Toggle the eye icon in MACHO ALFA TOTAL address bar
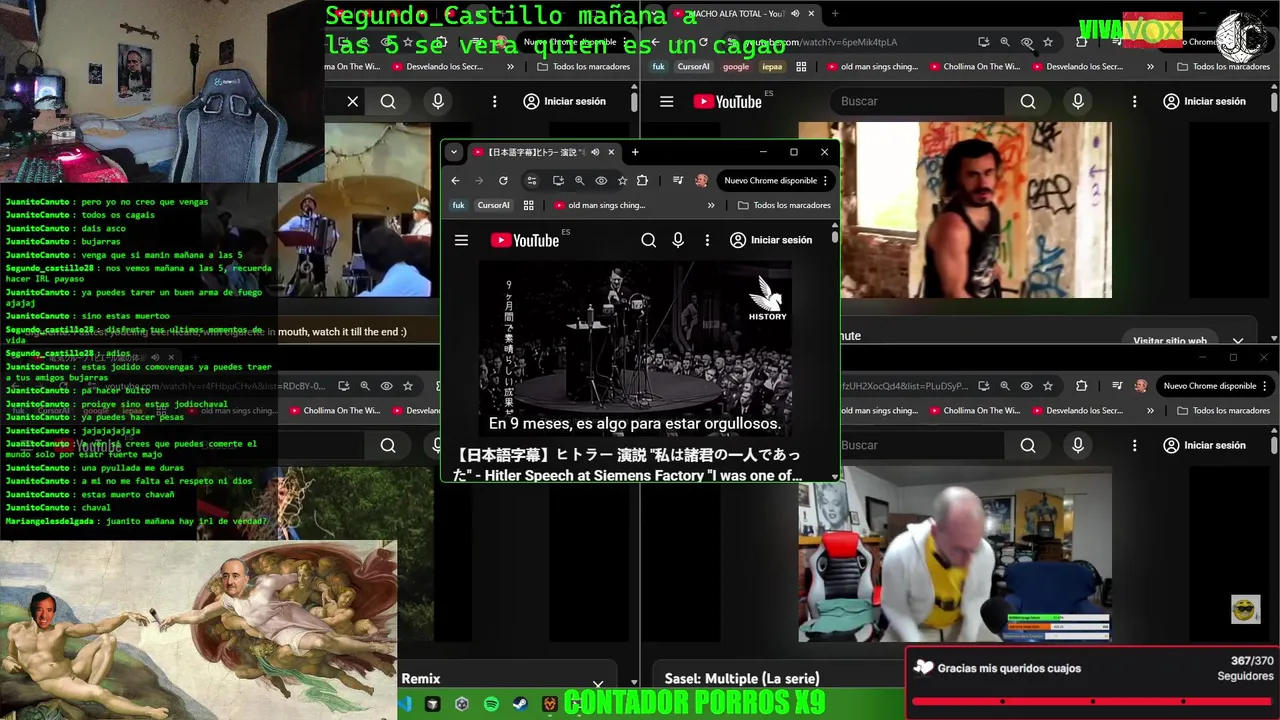The height and width of the screenshot is (720, 1280). click(1026, 42)
